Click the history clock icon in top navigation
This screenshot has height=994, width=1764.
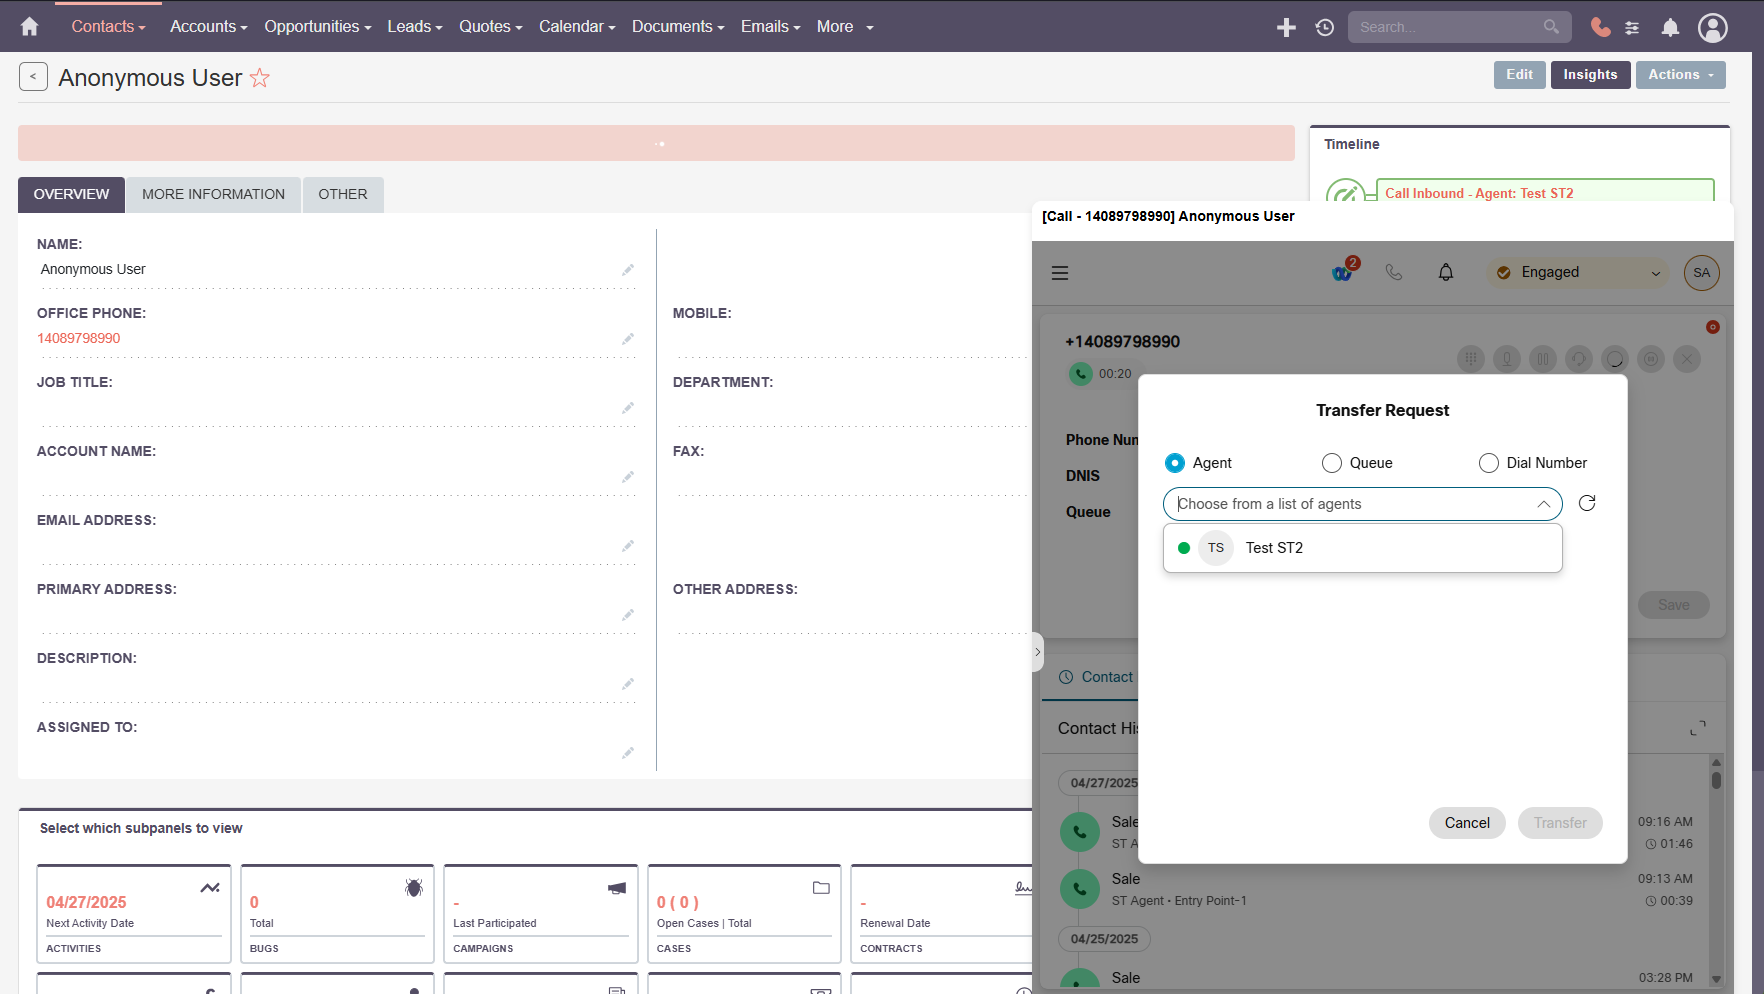click(x=1325, y=27)
